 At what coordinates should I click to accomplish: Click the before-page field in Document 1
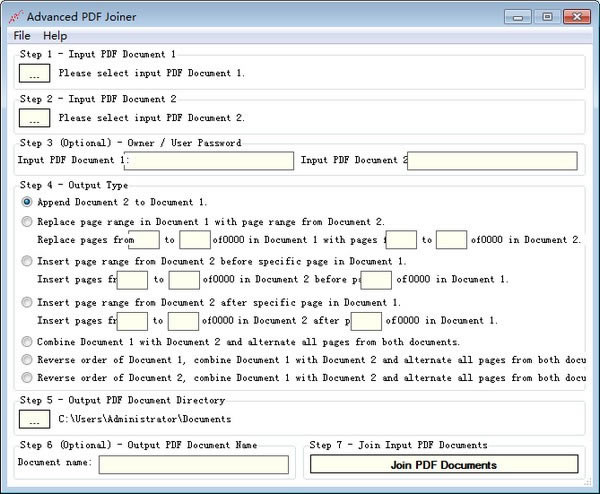[x=377, y=280]
